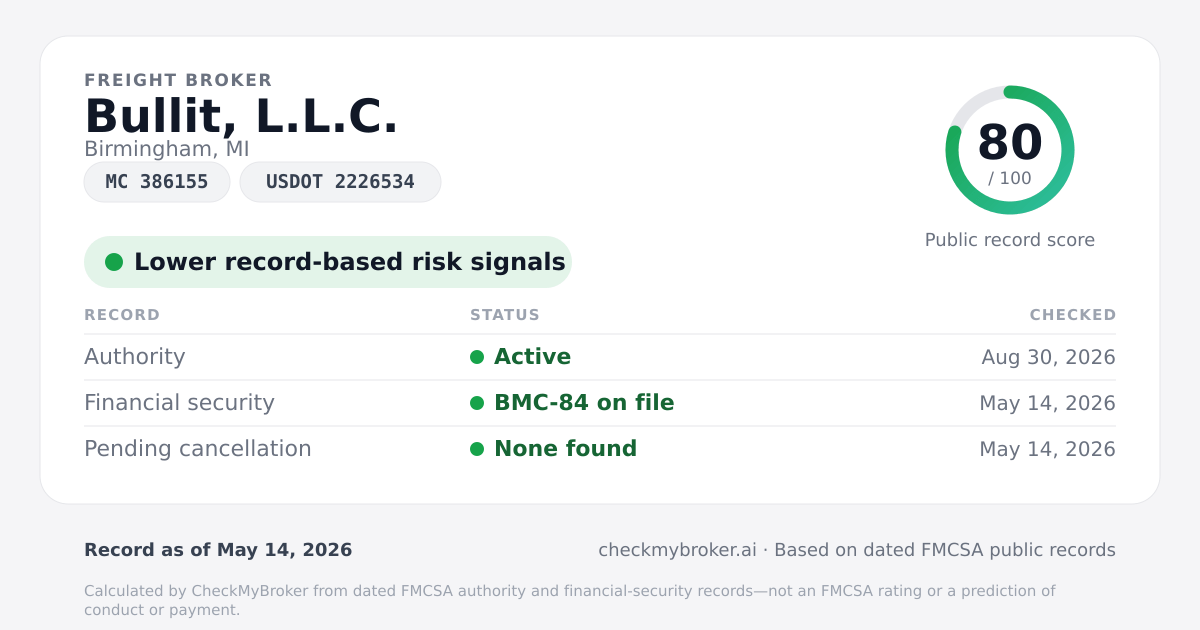Screen dimensions: 1200x630
Task: Click the Lower record-based risk signals badge
Action: point(328,262)
